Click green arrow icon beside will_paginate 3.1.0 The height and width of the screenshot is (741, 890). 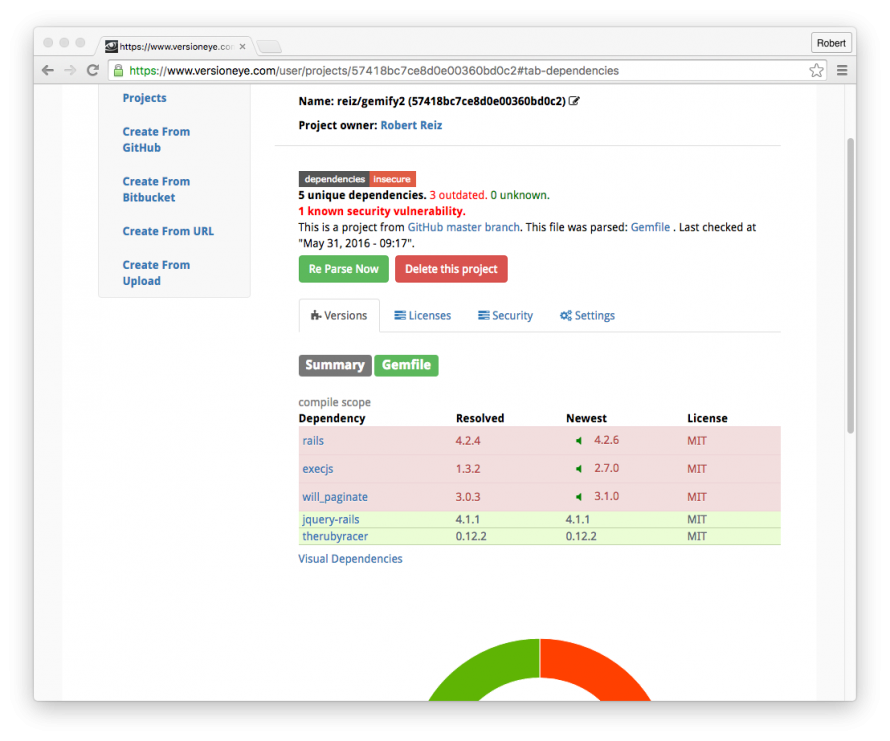coord(578,497)
